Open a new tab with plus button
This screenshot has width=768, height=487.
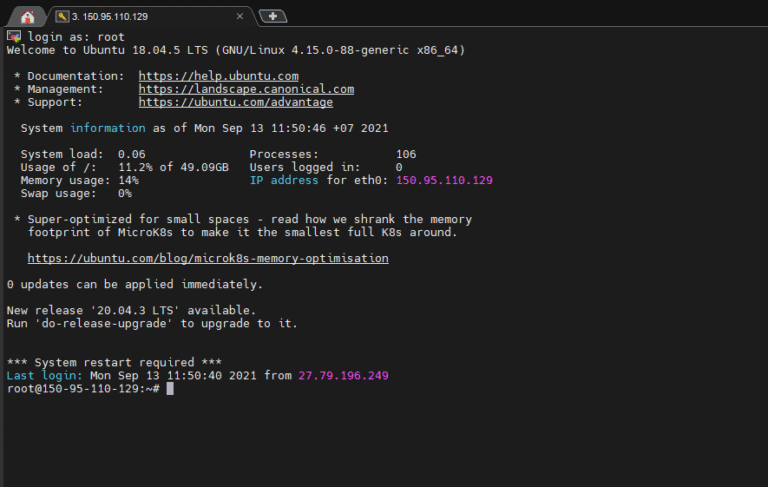pos(273,16)
